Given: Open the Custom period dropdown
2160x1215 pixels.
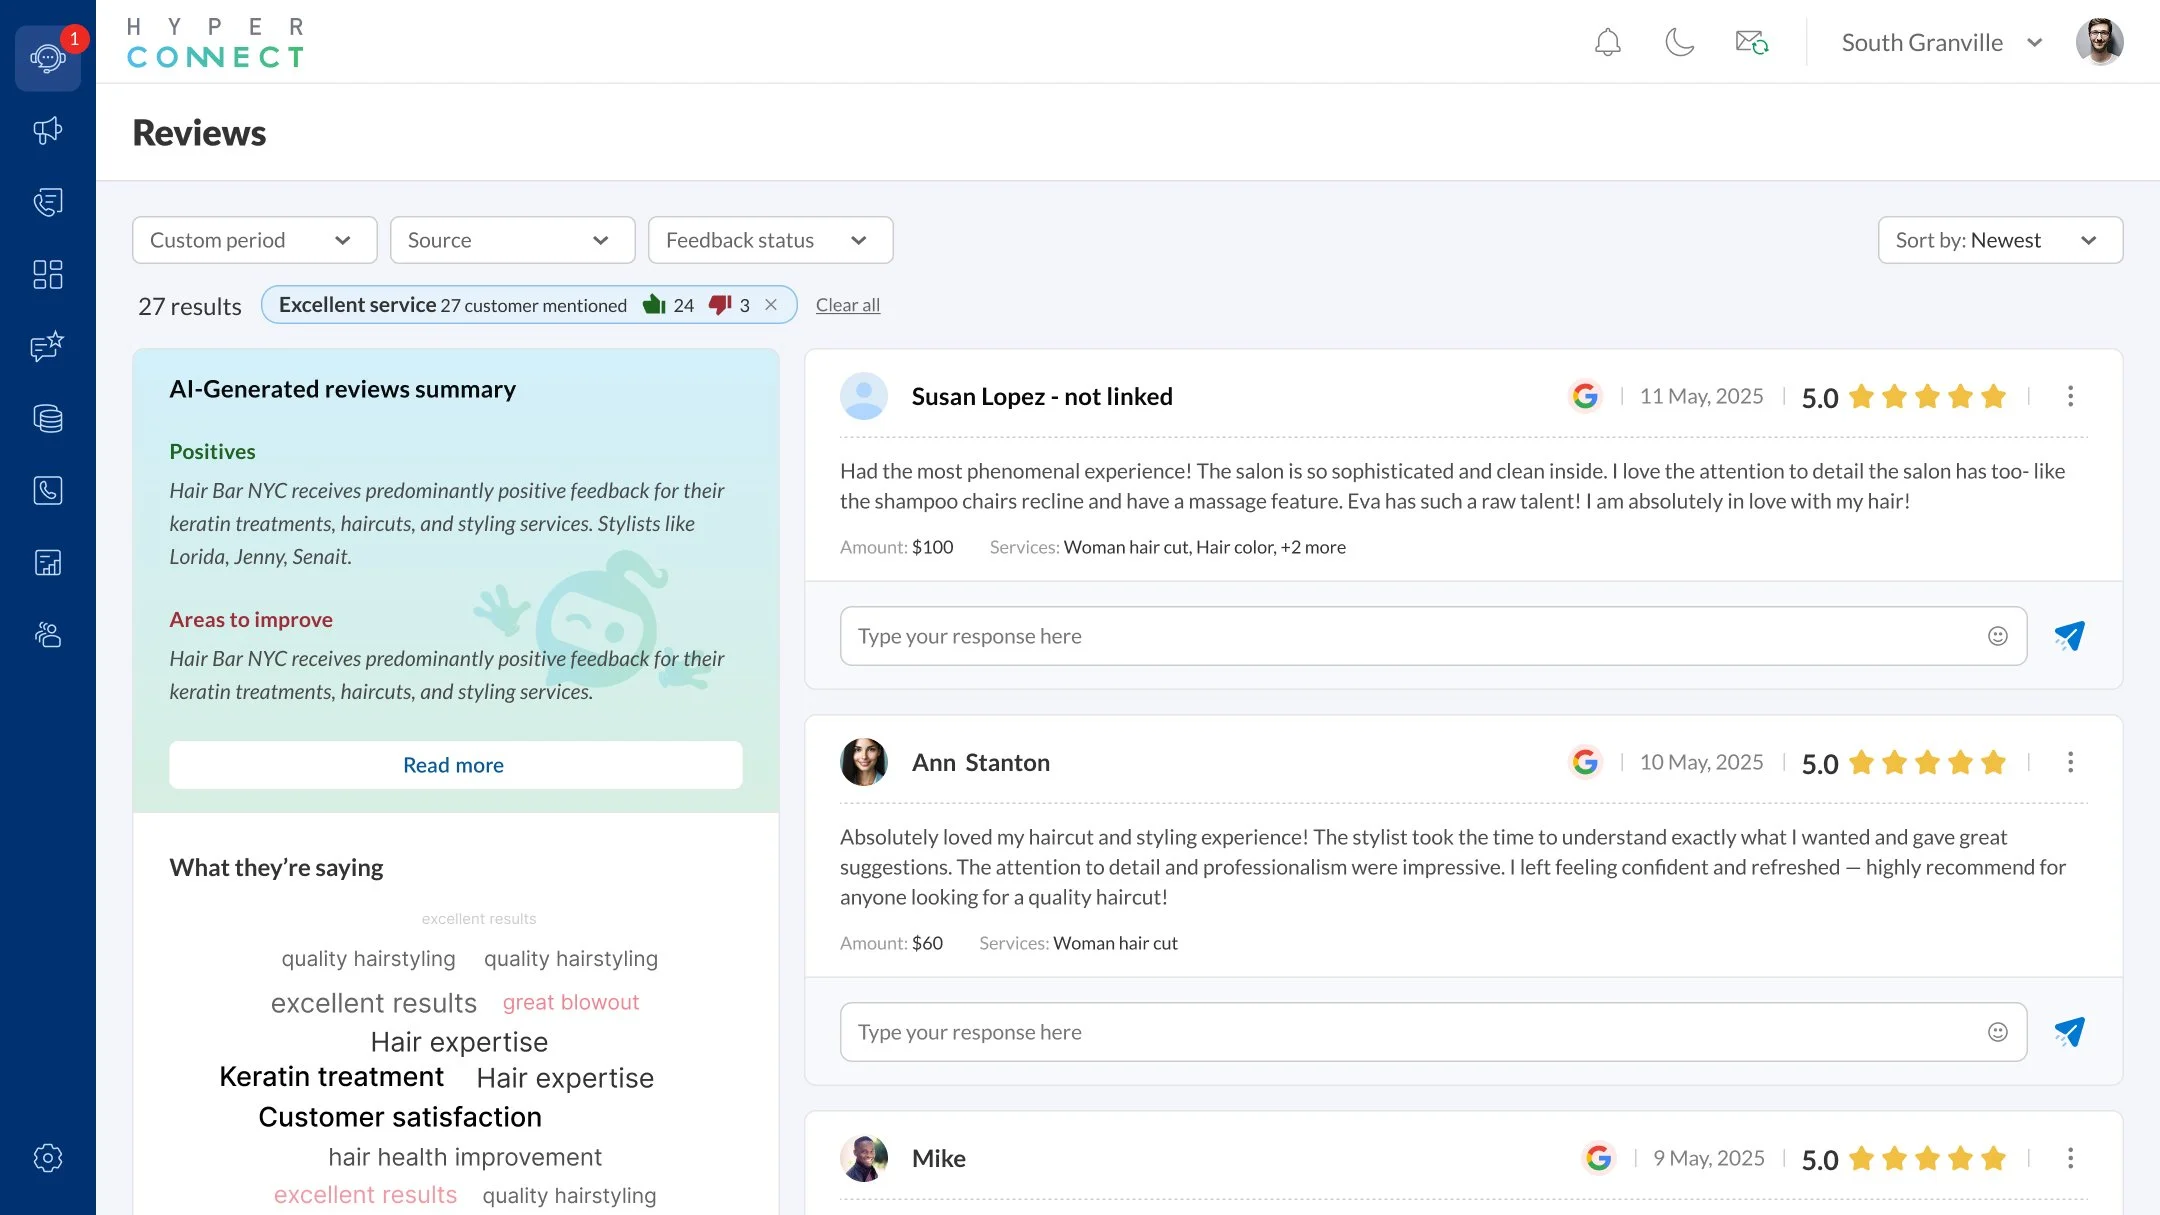Looking at the screenshot, I should pyautogui.click(x=253, y=240).
